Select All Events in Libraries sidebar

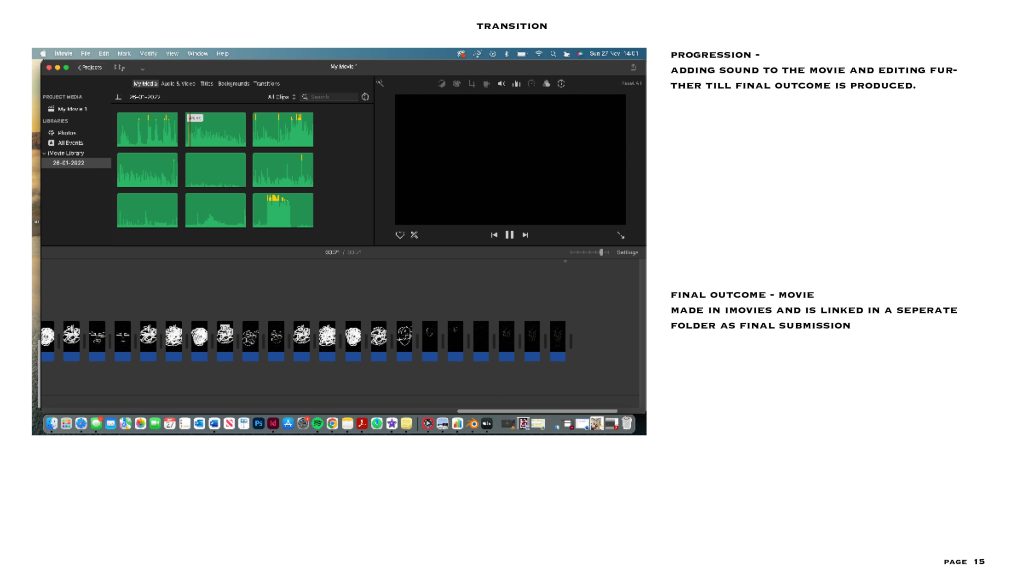[x=70, y=143]
